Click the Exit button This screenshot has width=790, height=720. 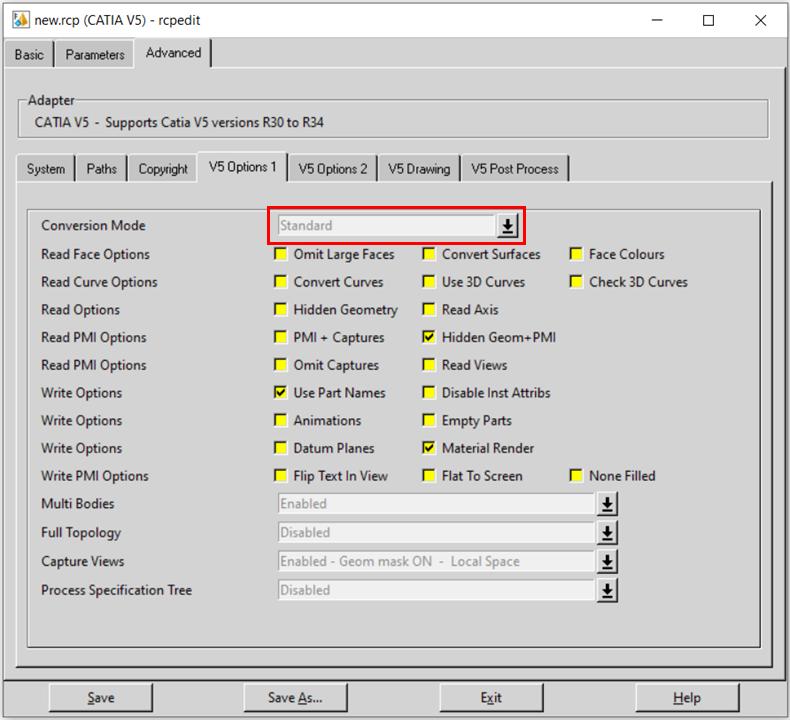pos(491,698)
